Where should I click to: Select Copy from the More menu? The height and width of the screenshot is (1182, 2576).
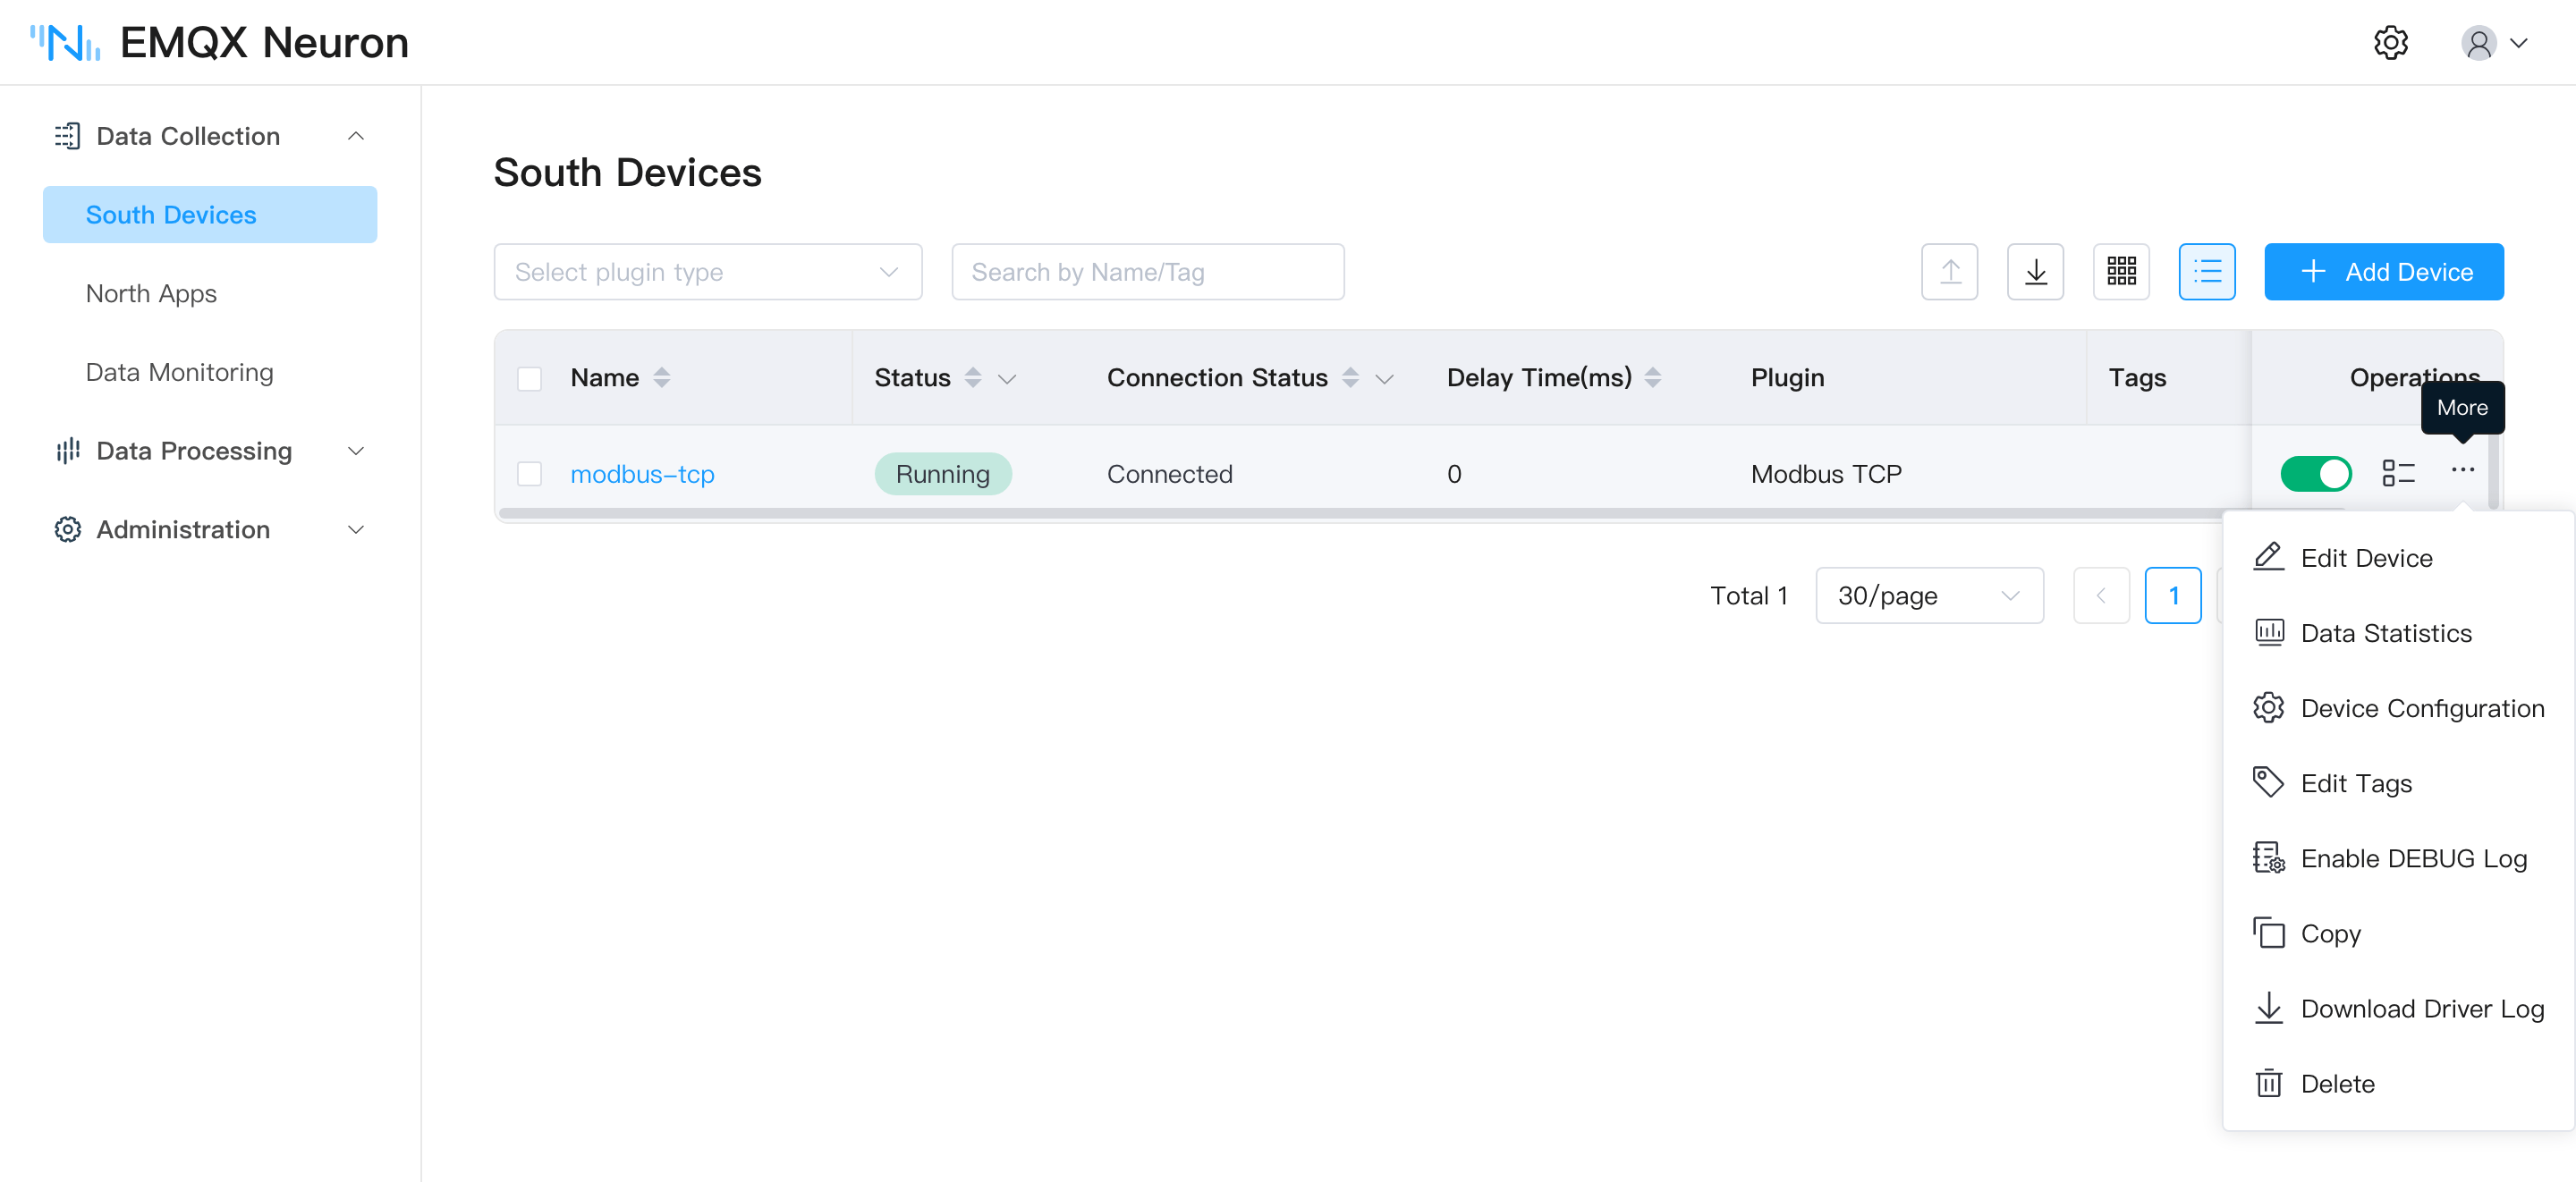(x=2398, y=932)
